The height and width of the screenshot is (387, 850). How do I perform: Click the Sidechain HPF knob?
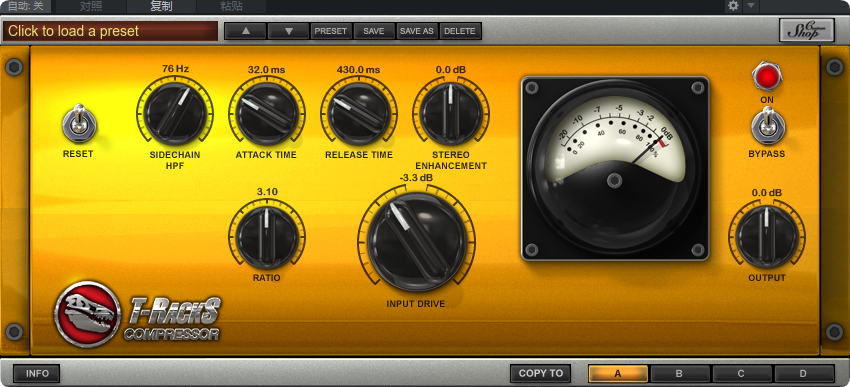click(x=175, y=113)
